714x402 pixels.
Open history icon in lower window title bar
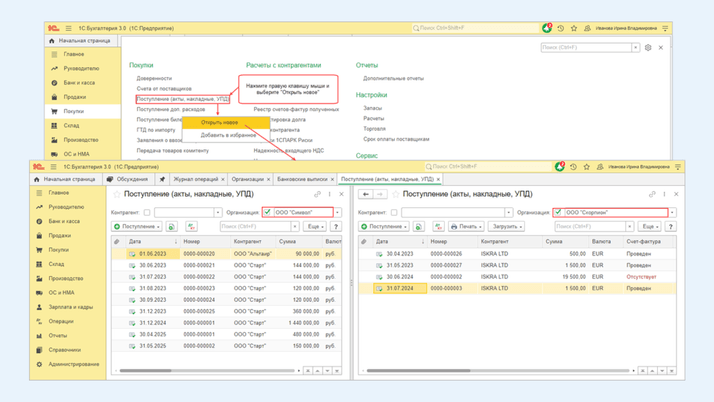(x=573, y=167)
